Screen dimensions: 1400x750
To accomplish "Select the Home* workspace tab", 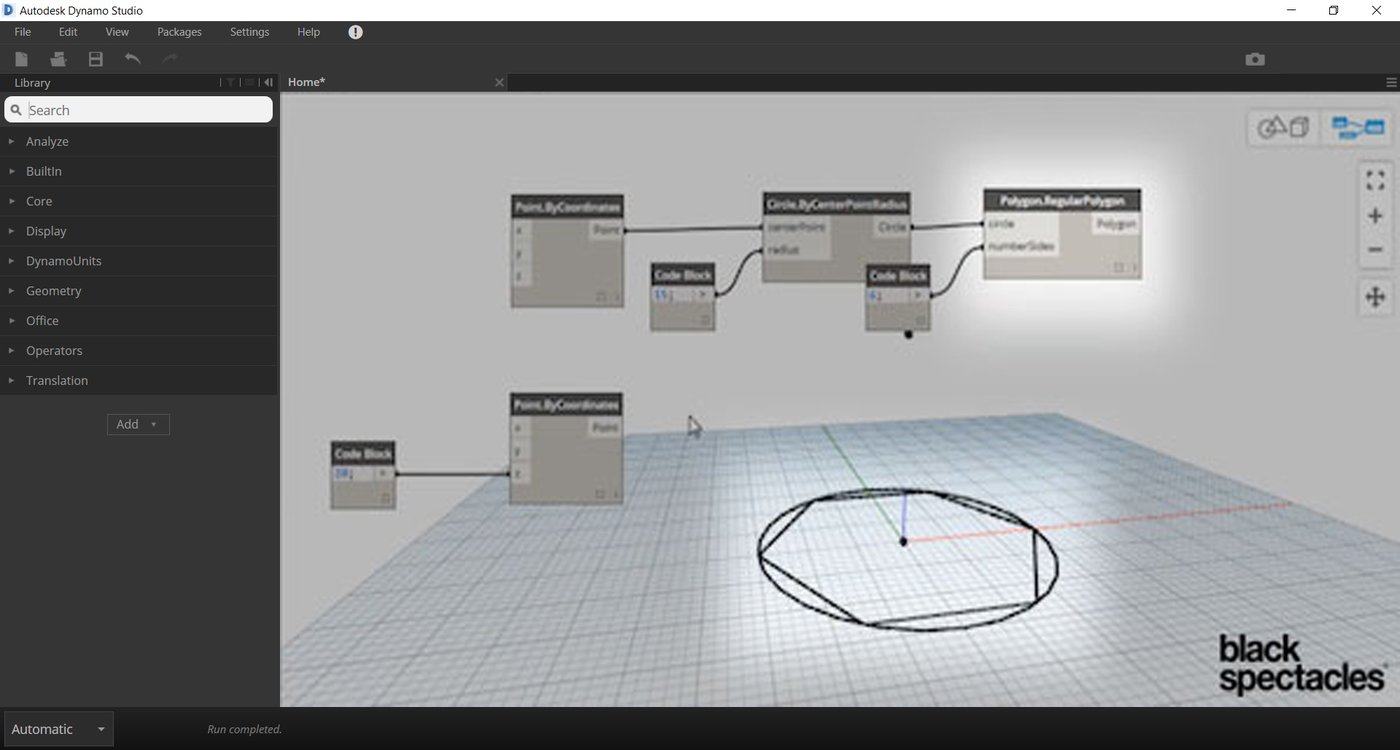I will click(x=306, y=82).
